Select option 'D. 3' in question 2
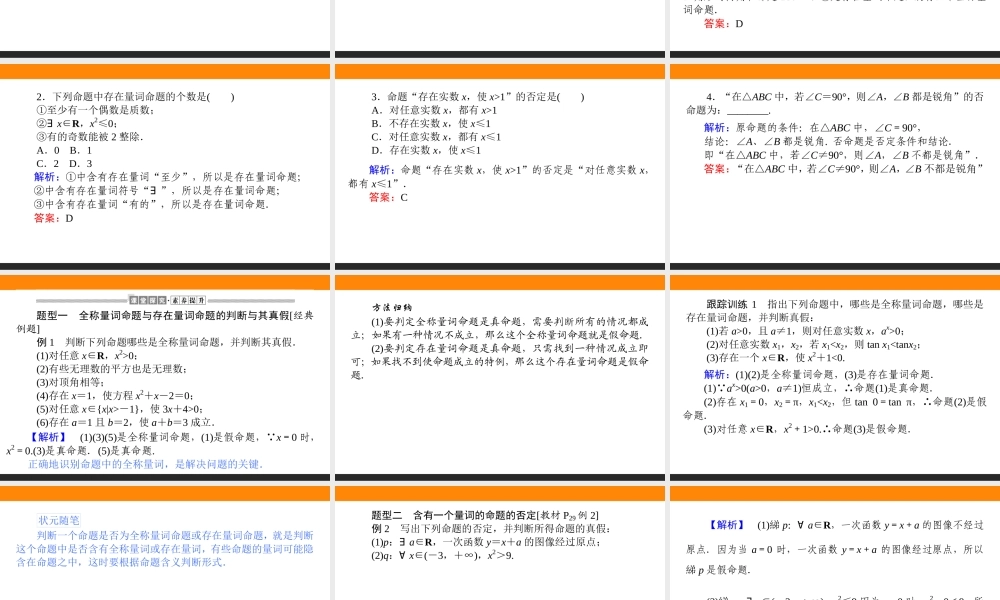This screenshot has height=600, width=1000. tap(81, 164)
